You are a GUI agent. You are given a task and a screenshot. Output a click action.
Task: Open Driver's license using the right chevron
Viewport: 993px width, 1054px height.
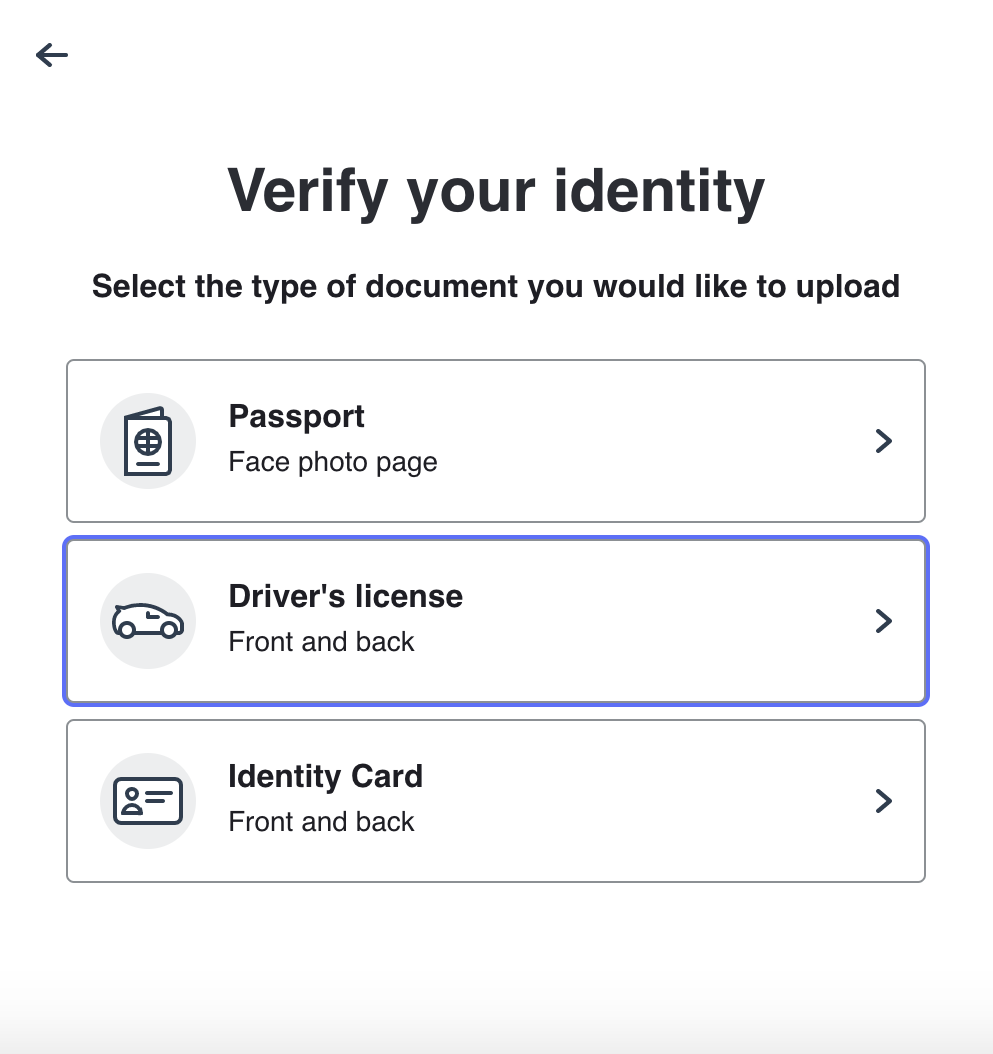click(x=883, y=621)
